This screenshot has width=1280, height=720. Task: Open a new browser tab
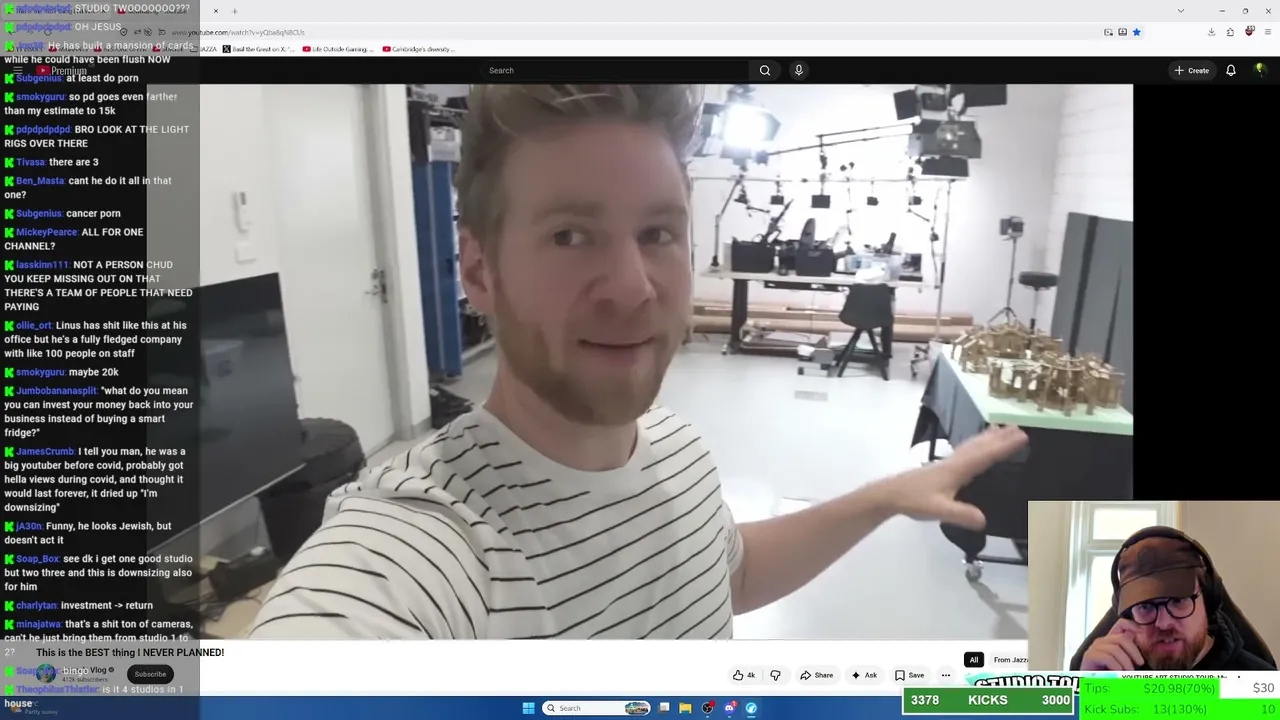pos(235,11)
